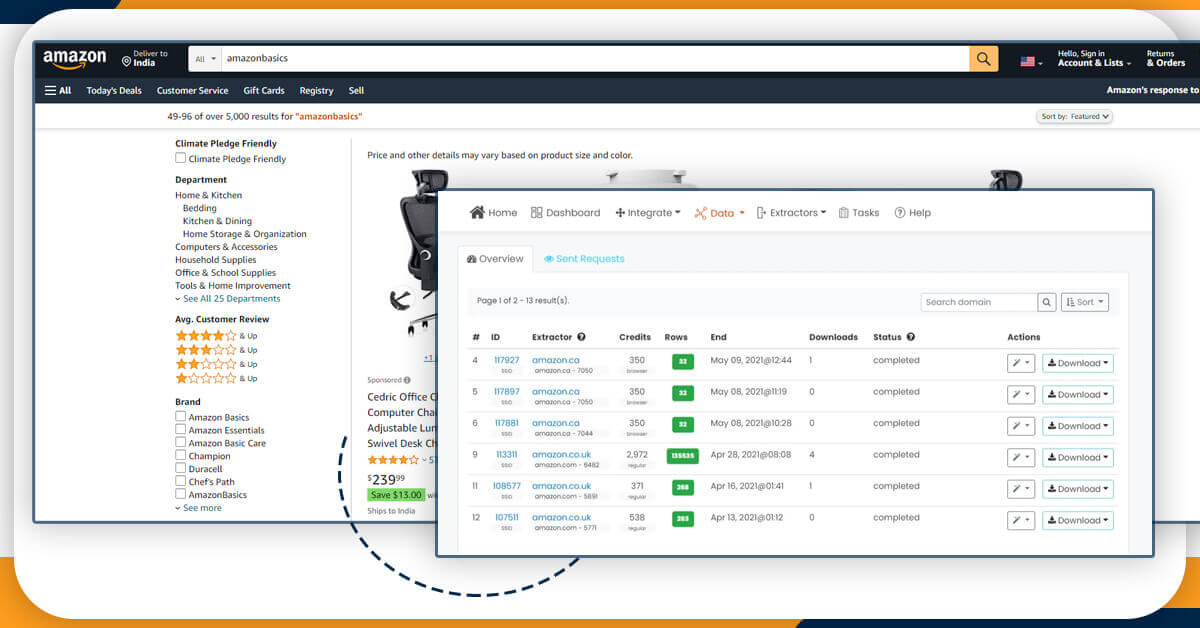This screenshot has width=1200, height=628.
Task: Open the Sort by Featured dropdown
Action: [1075, 117]
